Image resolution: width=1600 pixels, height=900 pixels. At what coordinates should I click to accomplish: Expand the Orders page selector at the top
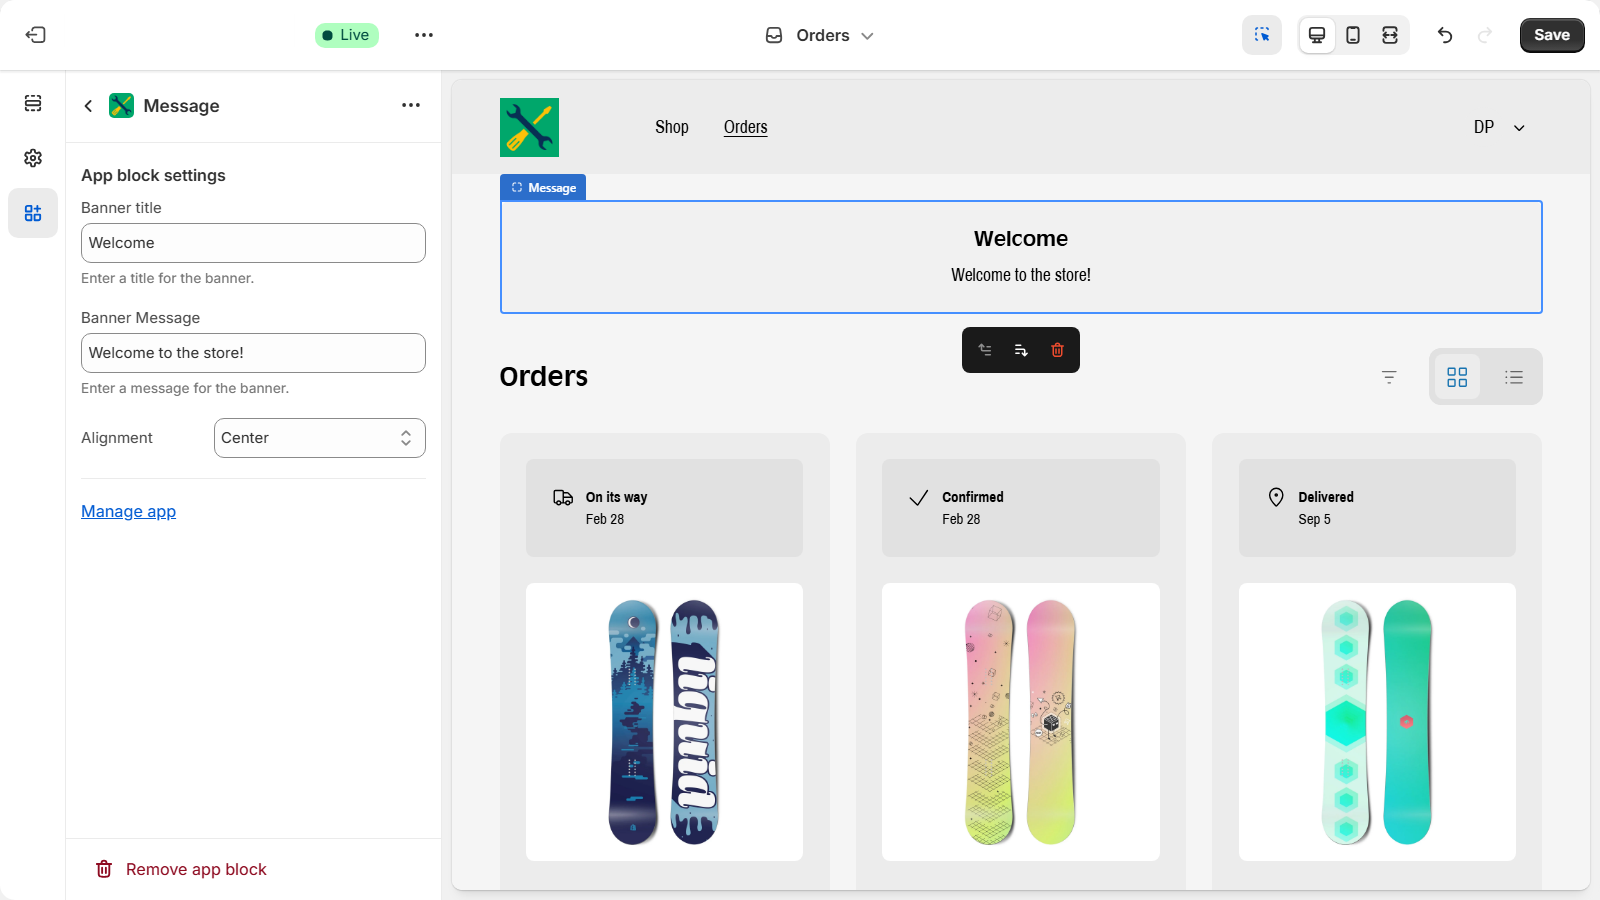818,35
